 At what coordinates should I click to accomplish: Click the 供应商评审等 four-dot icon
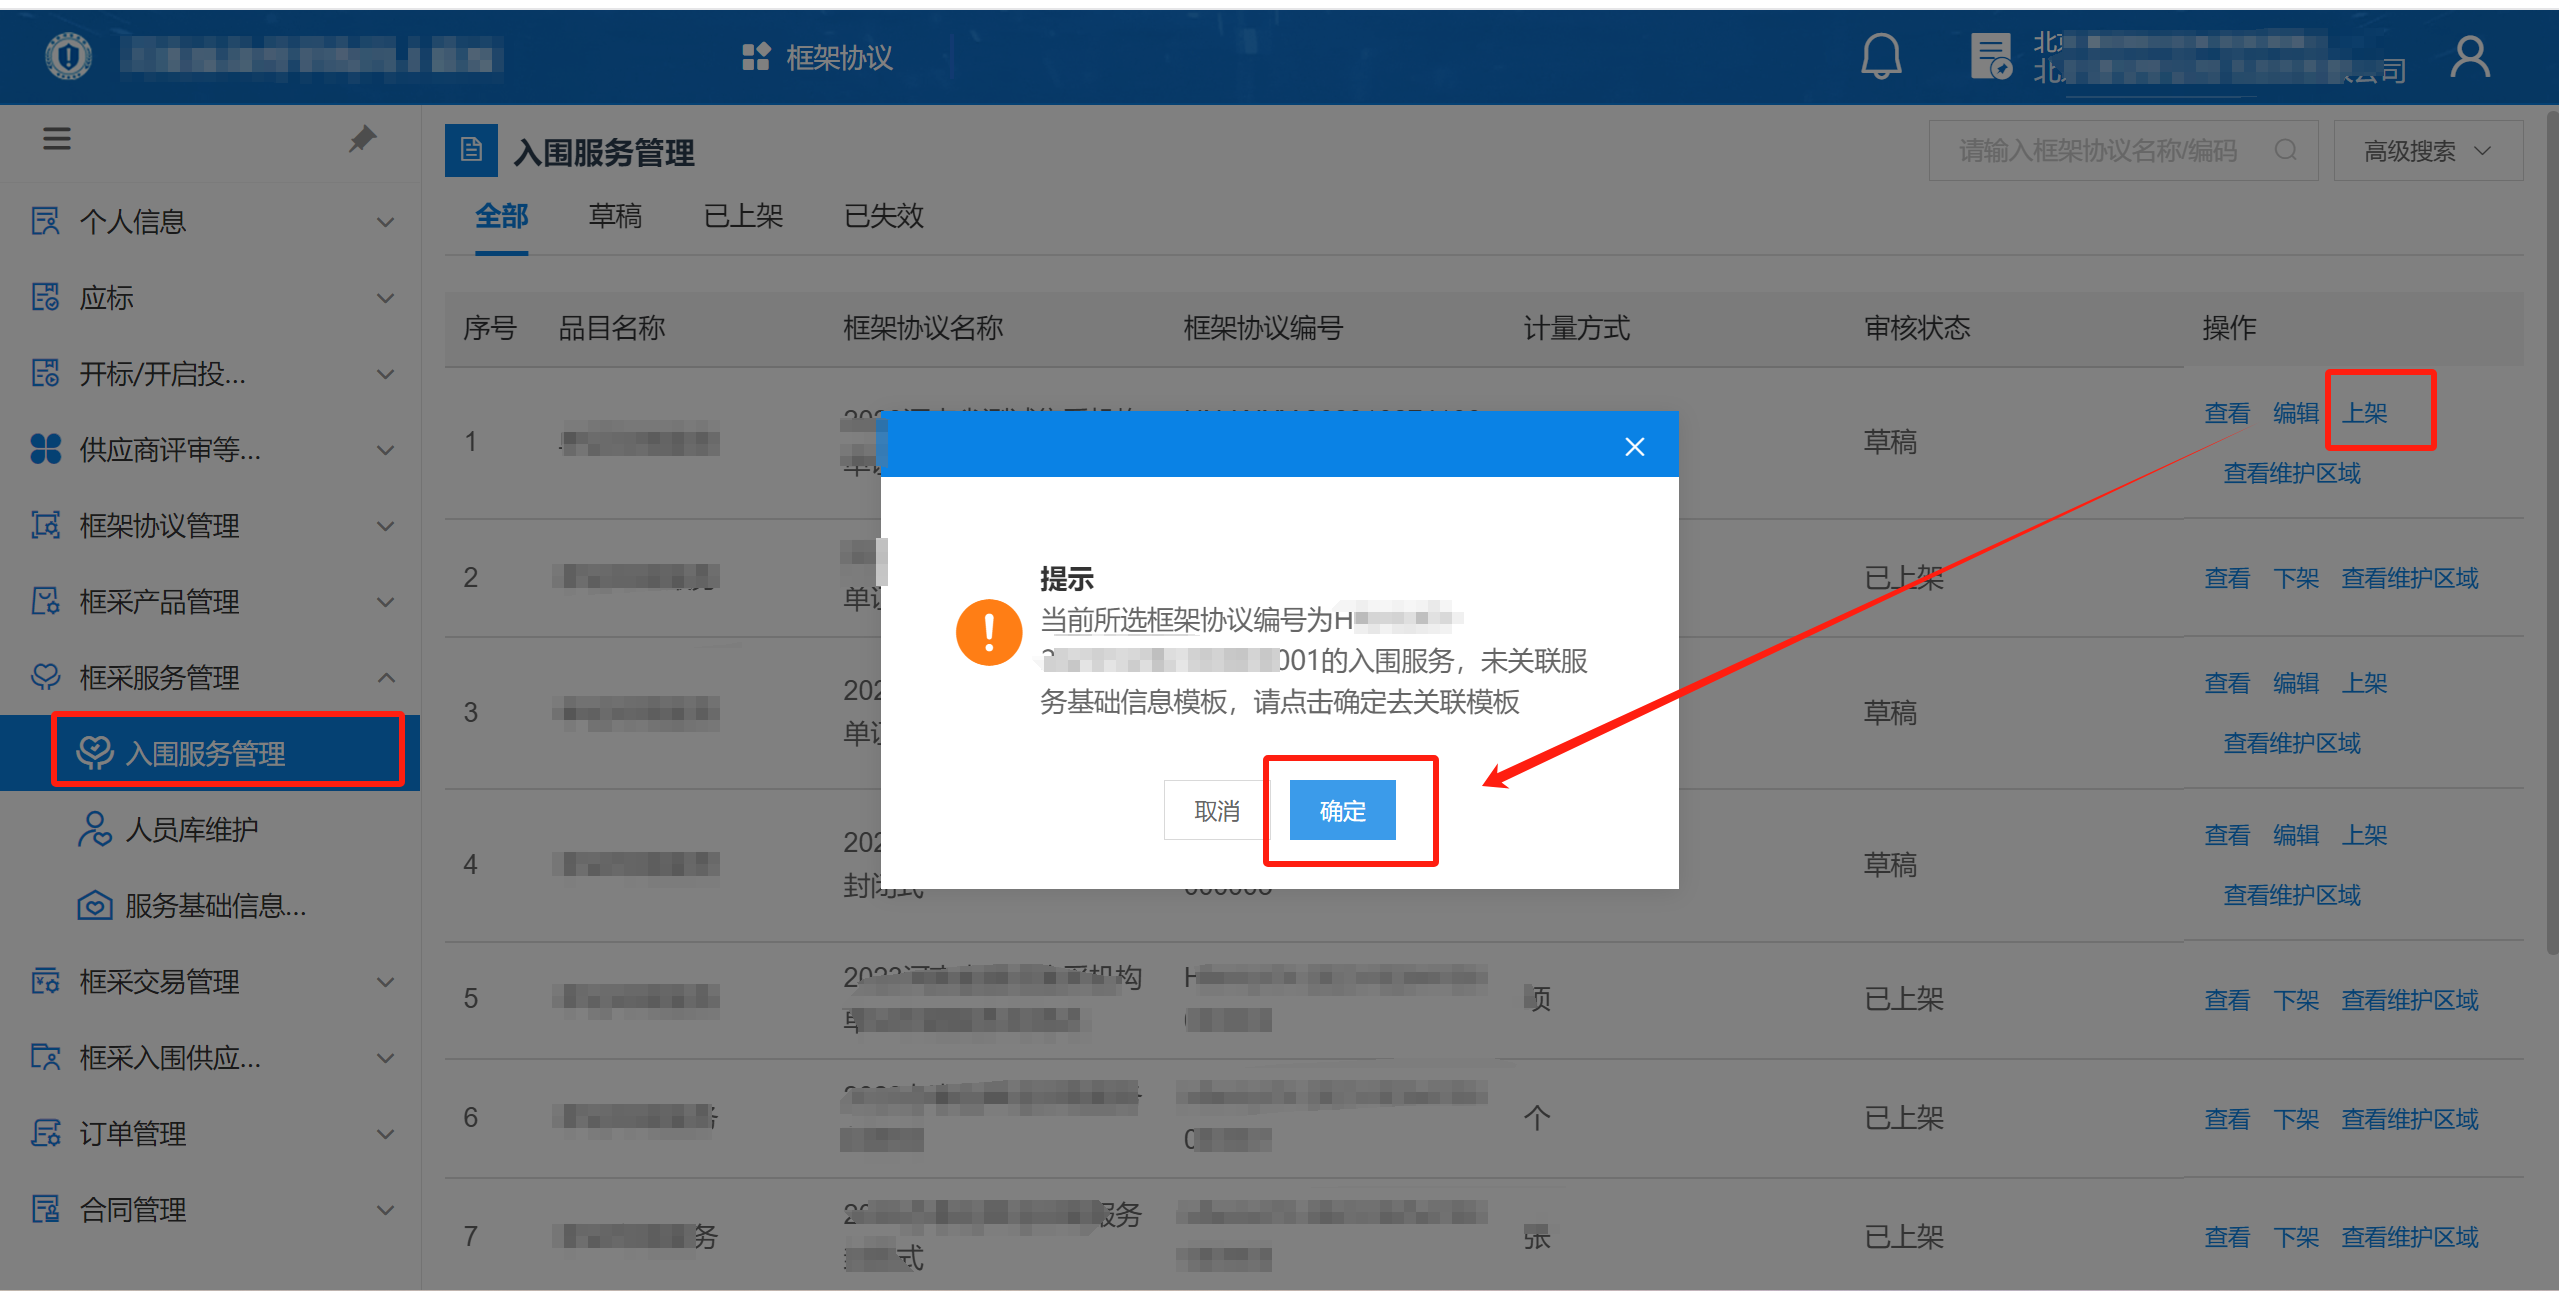click(46, 449)
